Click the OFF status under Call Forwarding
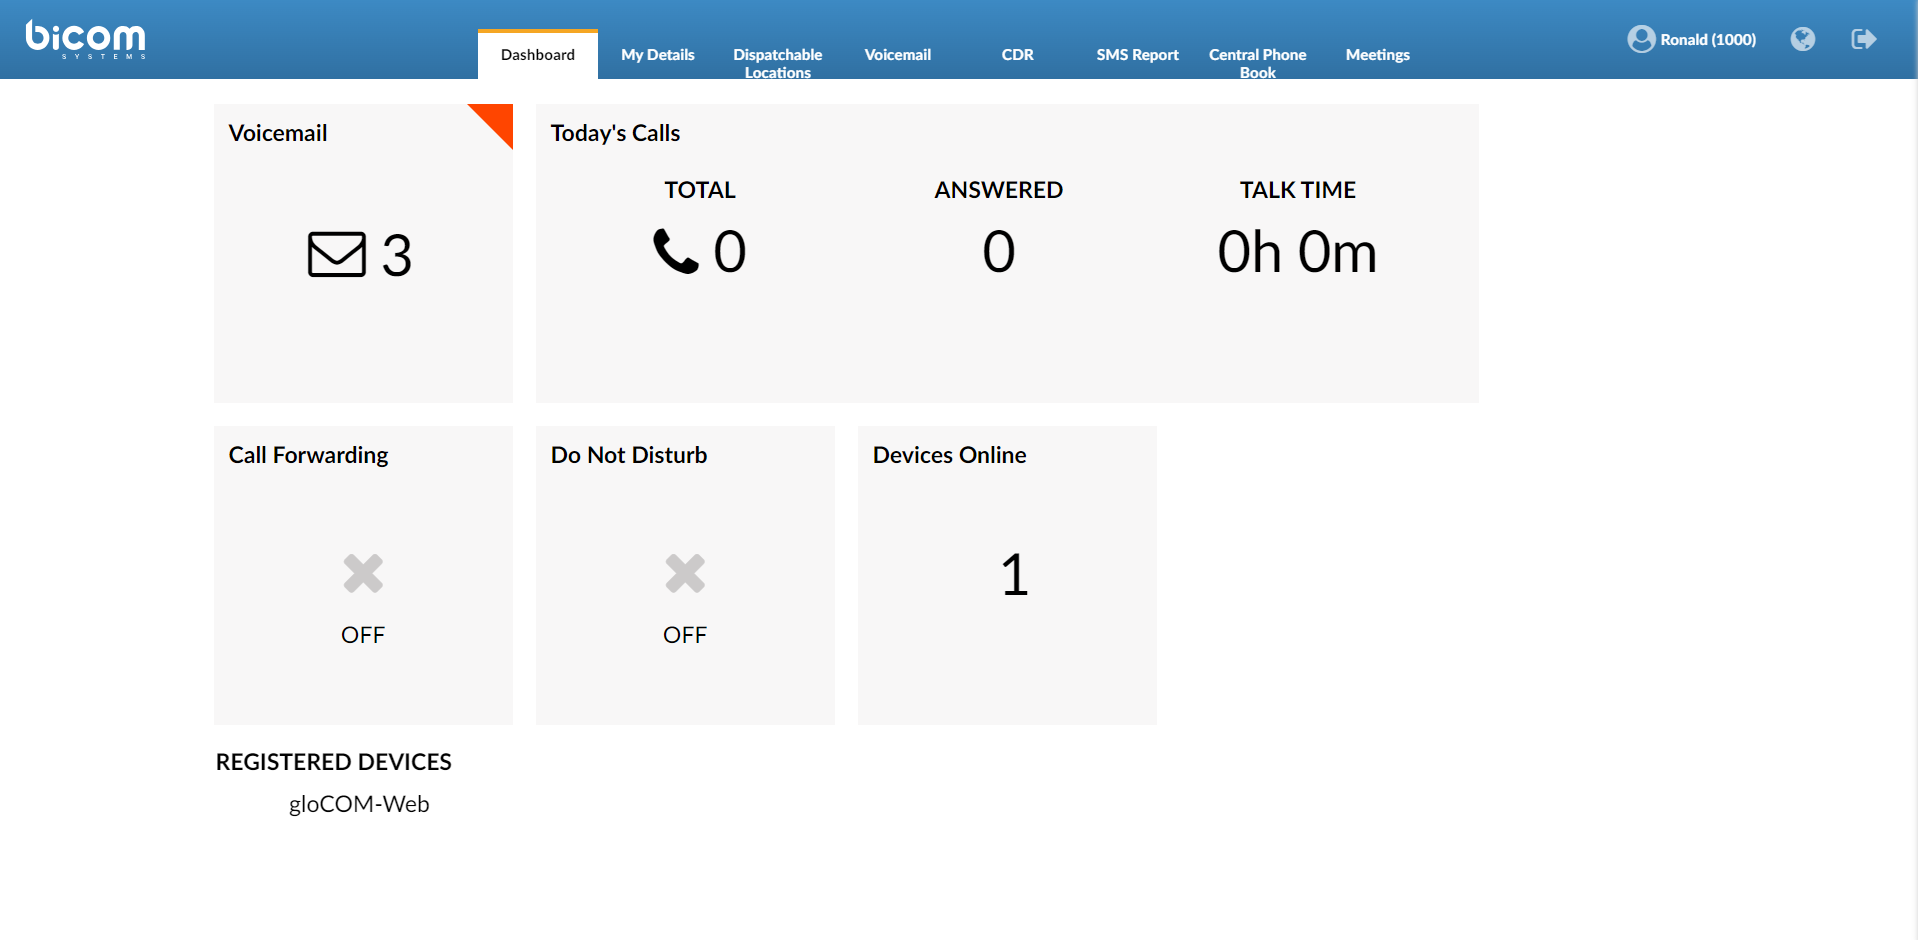 click(363, 635)
